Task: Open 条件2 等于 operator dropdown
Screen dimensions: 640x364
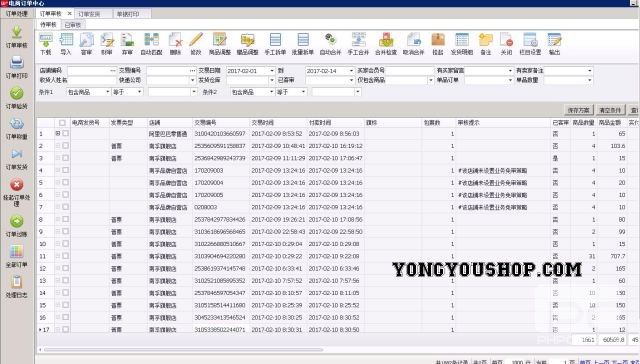Action: click(x=303, y=92)
